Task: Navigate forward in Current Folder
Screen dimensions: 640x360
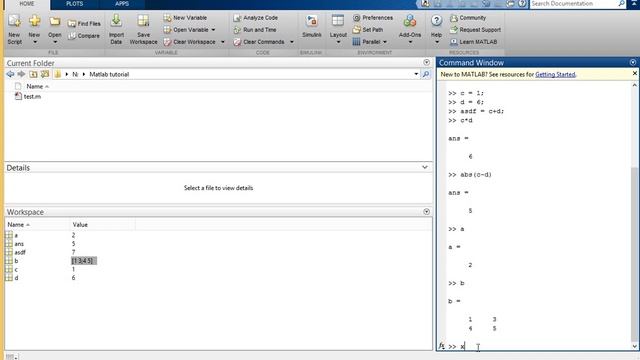Action: [x=21, y=74]
